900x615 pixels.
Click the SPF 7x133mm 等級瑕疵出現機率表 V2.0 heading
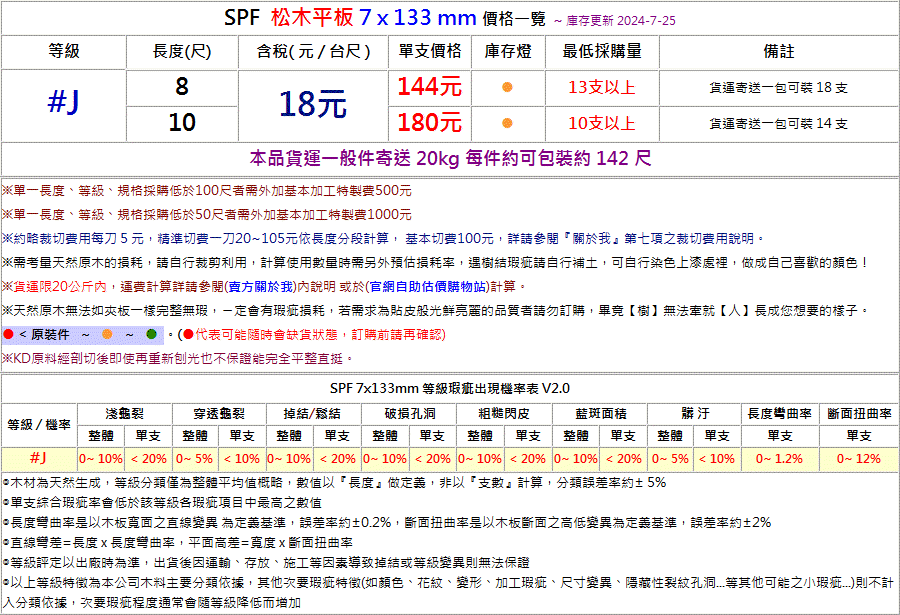point(450,388)
